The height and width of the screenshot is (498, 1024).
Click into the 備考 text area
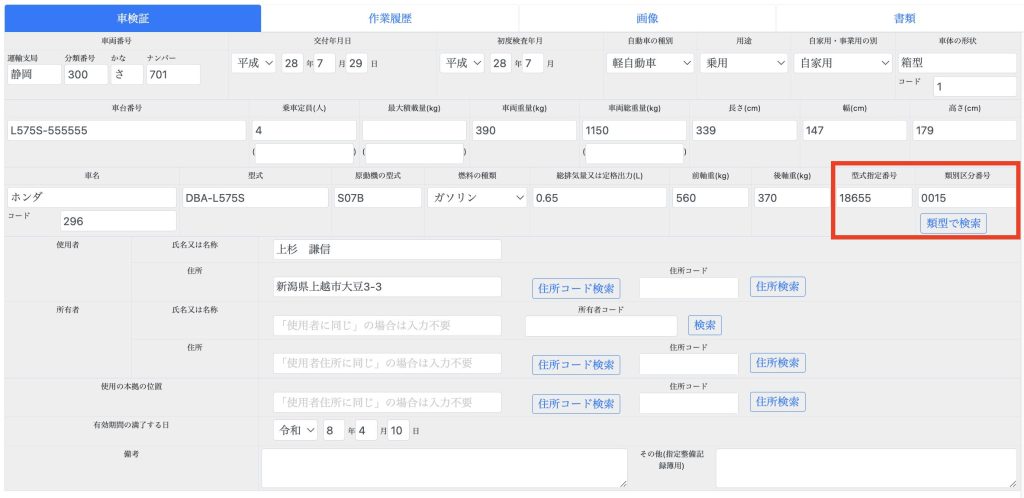pos(444,468)
